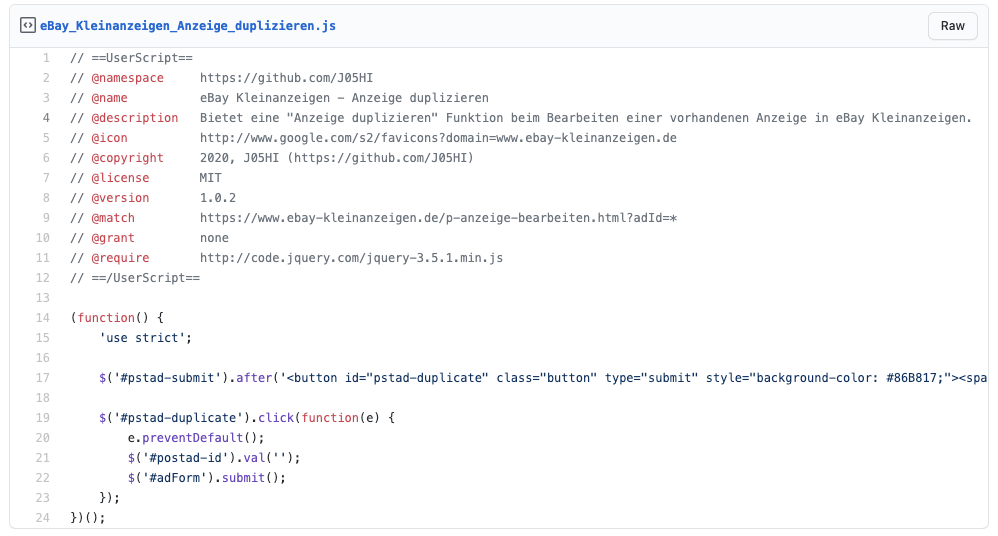Image resolution: width=998 pixels, height=536 pixels.
Task: Click the 'use strict' statement
Action: [145, 338]
